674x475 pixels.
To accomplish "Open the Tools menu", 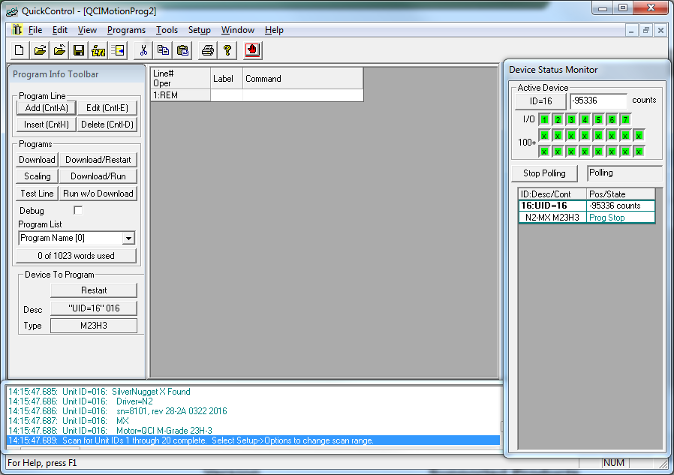I will 167,30.
